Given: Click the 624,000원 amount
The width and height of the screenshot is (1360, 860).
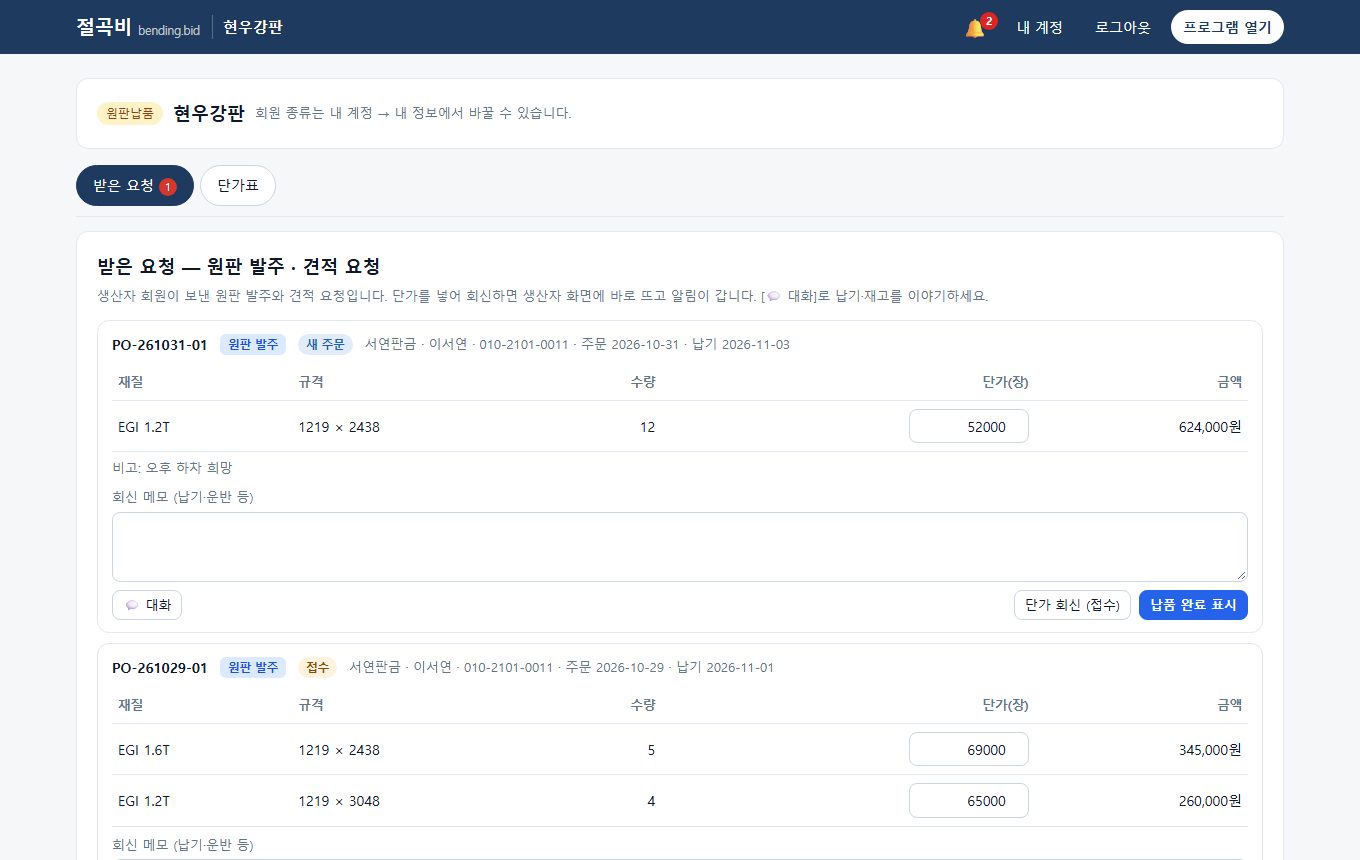Looking at the screenshot, I should click(1210, 427).
